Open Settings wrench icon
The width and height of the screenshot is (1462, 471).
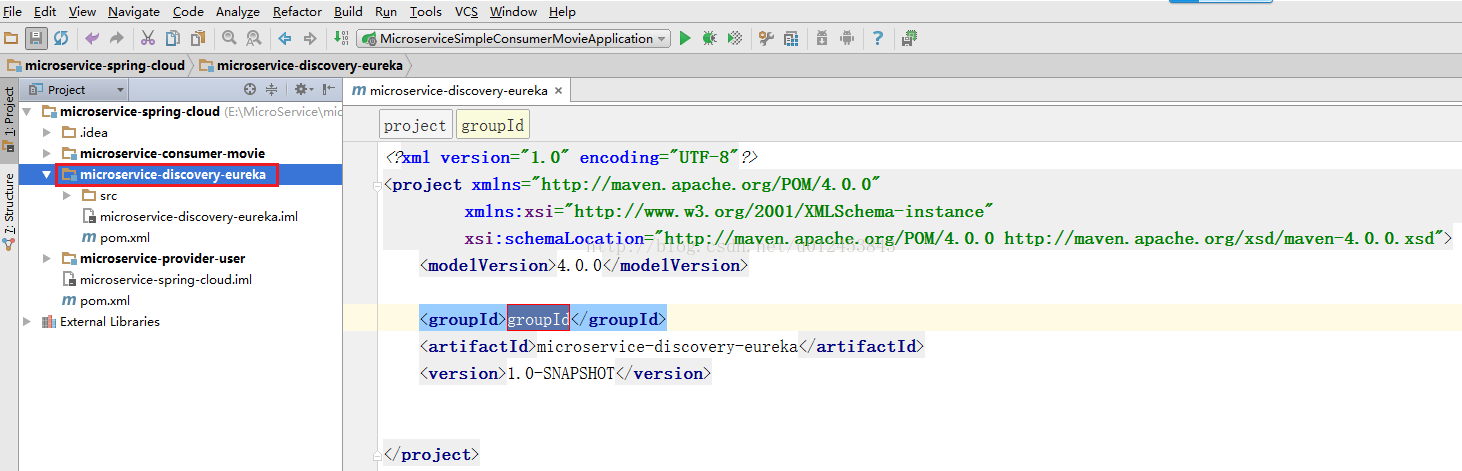767,38
